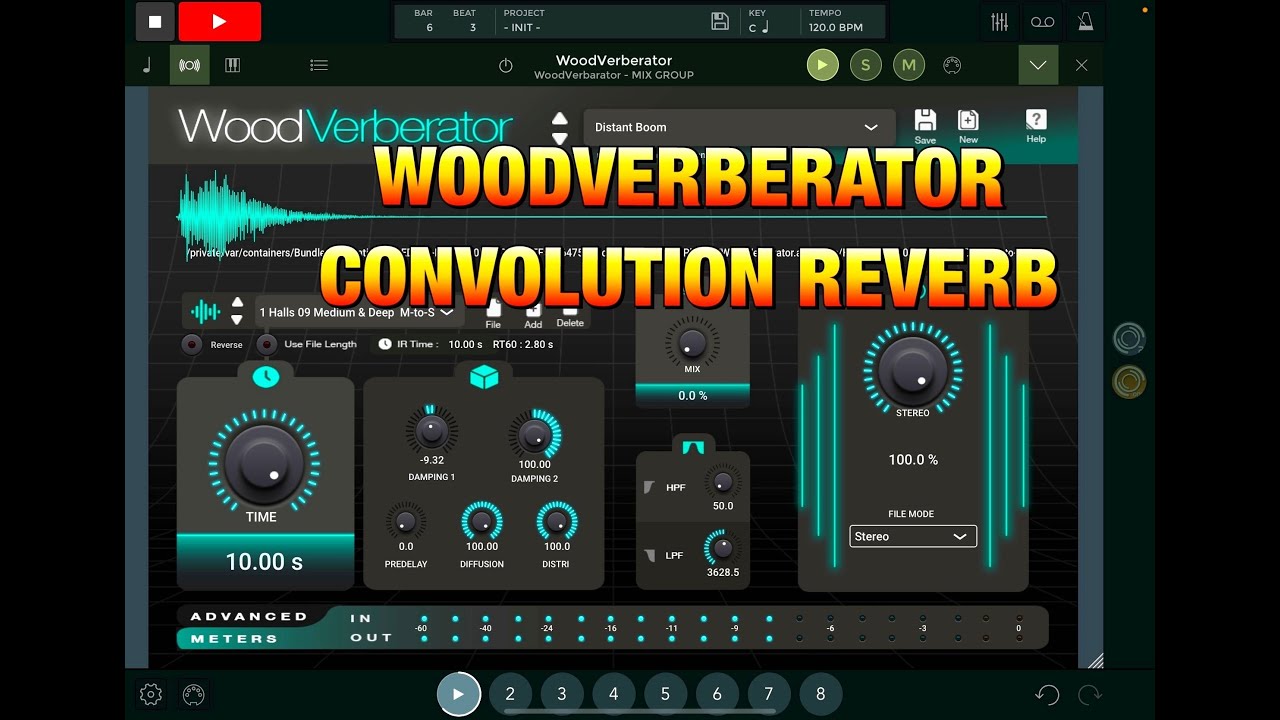Image resolution: width=1280 pixels, height=720 pixels.
Task: Click the green play button for WoodVerberator
Action: click(823, 65)
